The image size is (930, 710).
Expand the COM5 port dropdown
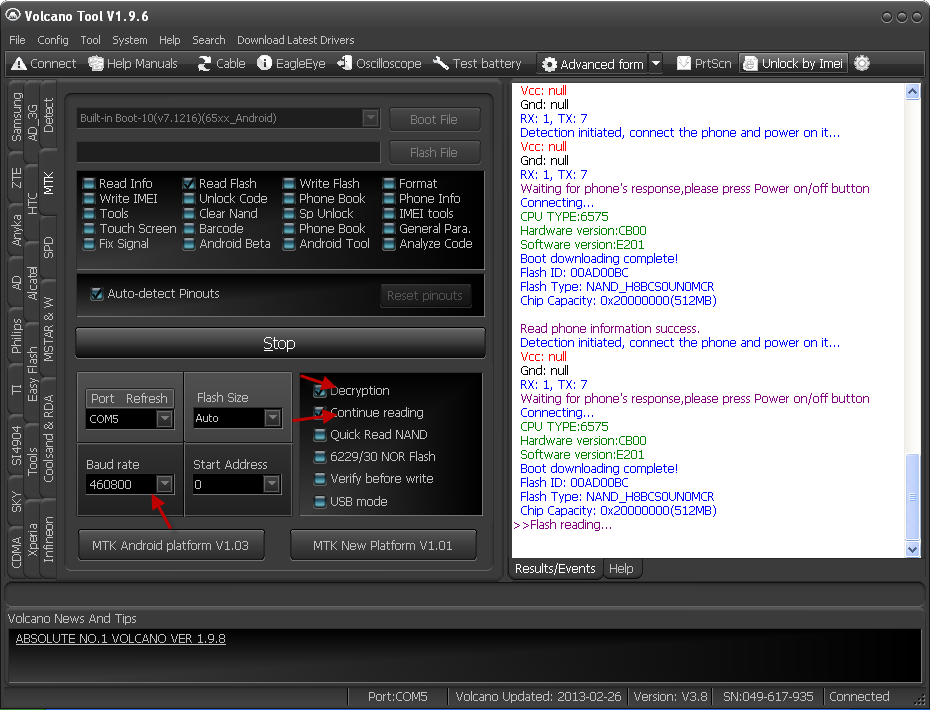point(165,419)
